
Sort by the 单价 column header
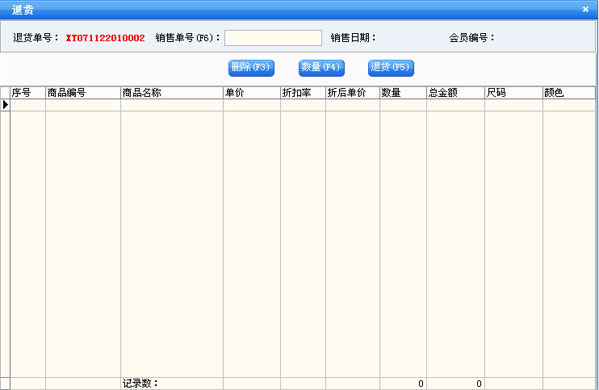click(252, 93)
